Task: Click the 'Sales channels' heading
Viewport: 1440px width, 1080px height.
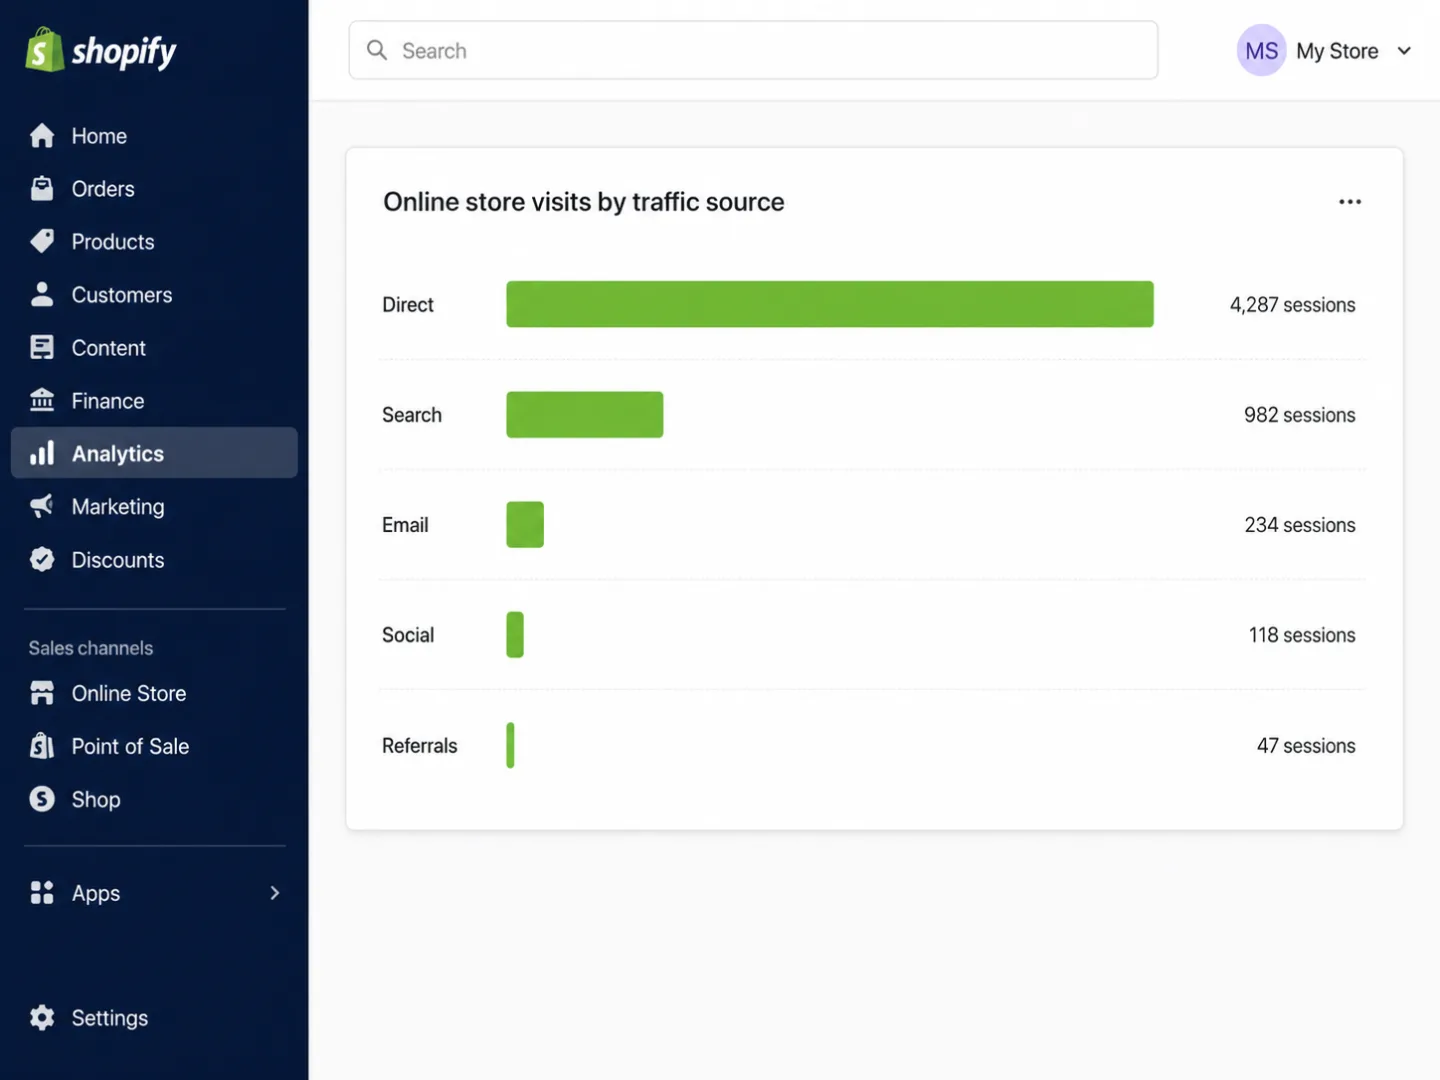Action: click(x=91, y=648)
